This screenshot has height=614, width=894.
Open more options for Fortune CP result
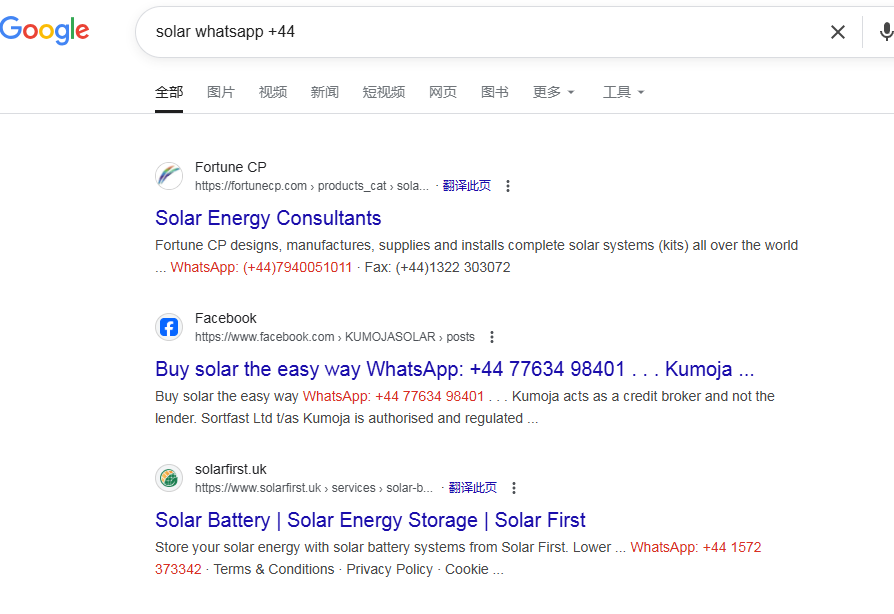pos(507,186)
